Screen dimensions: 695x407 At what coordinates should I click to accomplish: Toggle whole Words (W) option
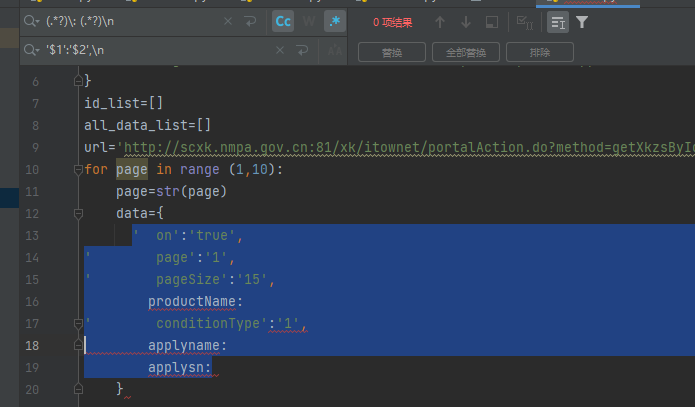click(x=309, y=21)
